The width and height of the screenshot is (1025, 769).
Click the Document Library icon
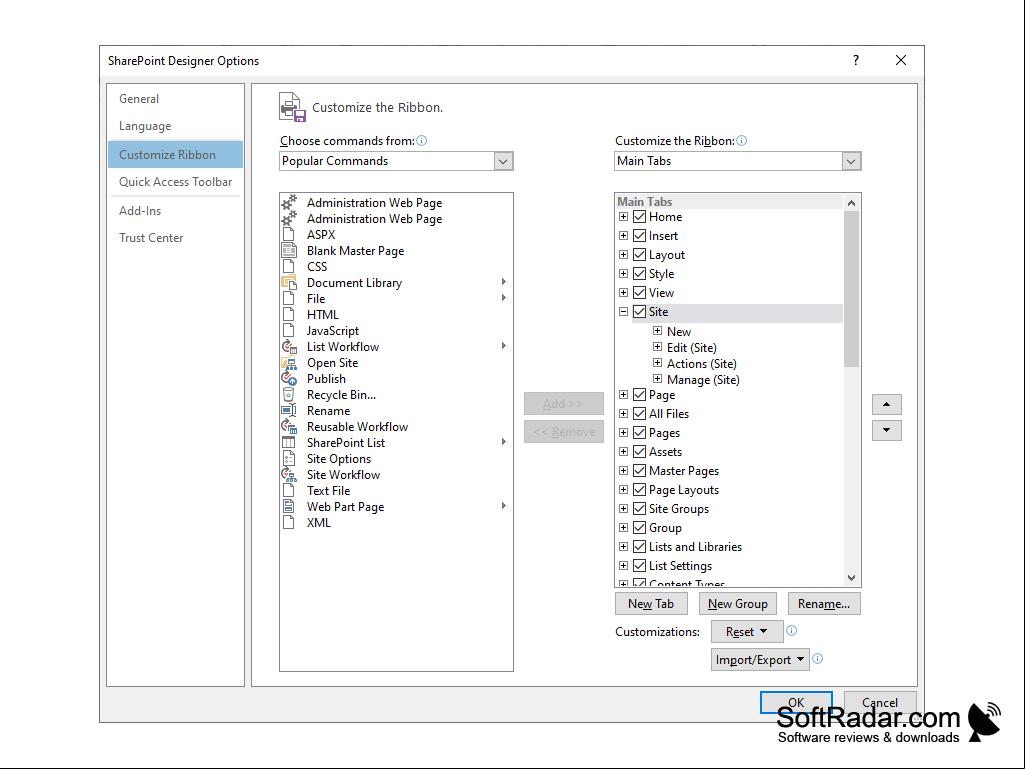pyautogui.click(x=289, y=282)
